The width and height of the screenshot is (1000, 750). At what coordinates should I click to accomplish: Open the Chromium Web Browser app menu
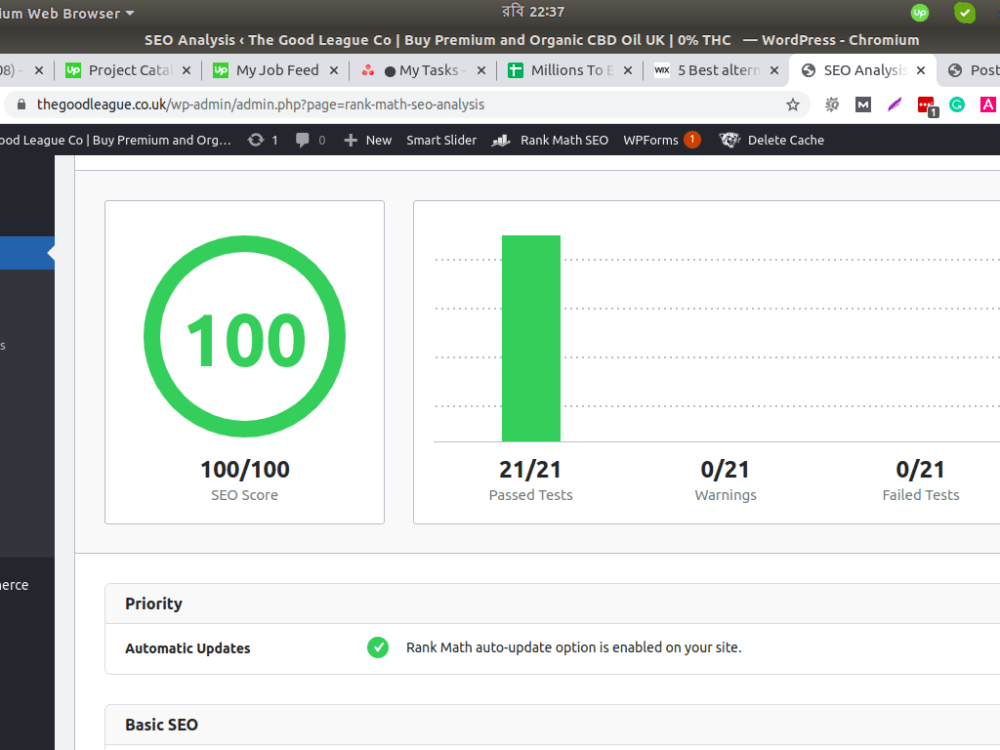coord(67,13)
